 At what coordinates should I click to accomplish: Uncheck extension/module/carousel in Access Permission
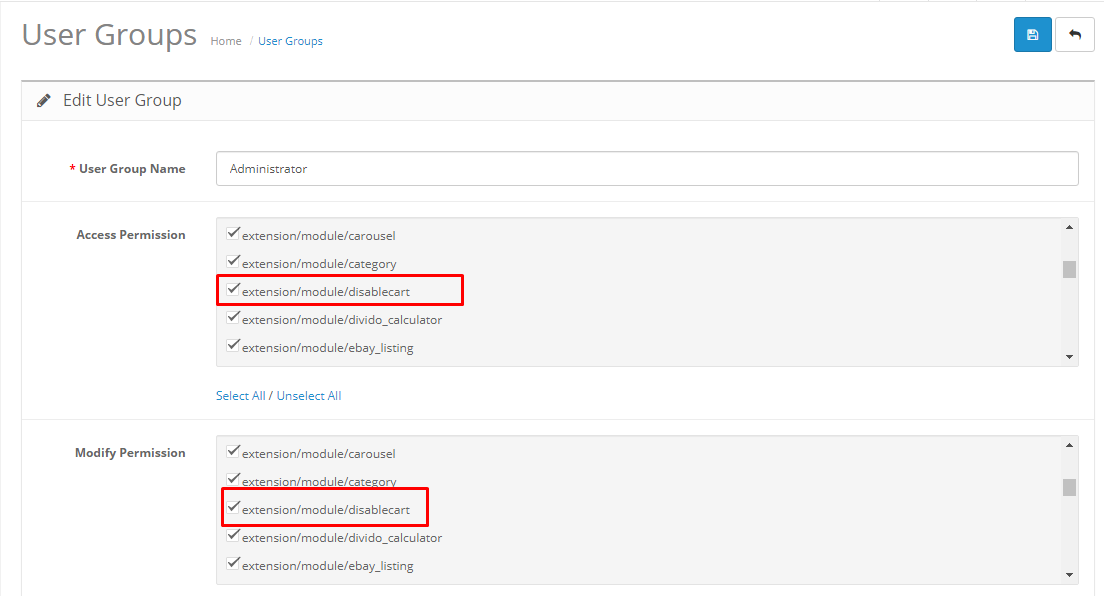point(233,233)
